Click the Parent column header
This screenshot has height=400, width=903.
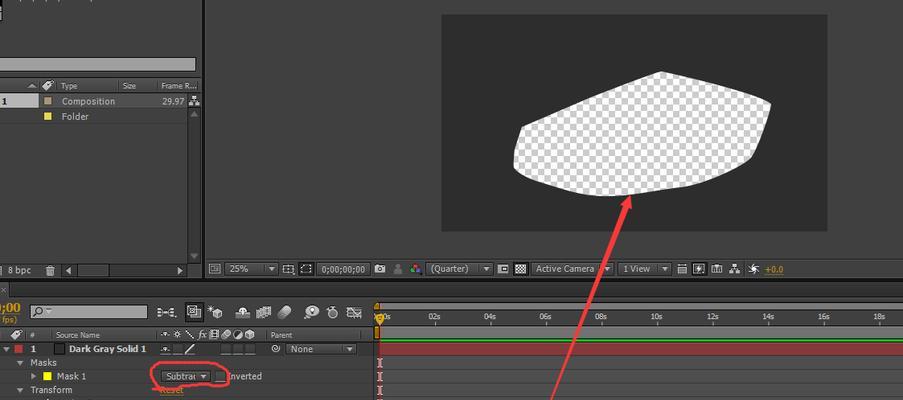point(282,335)
